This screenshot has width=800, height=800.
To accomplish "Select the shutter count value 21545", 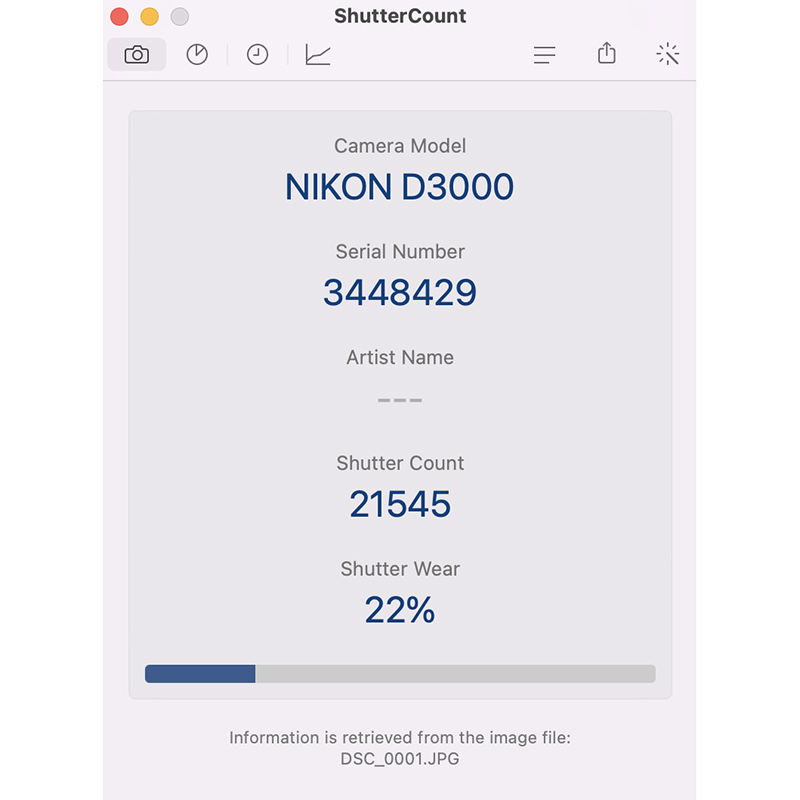I will 400,504.
